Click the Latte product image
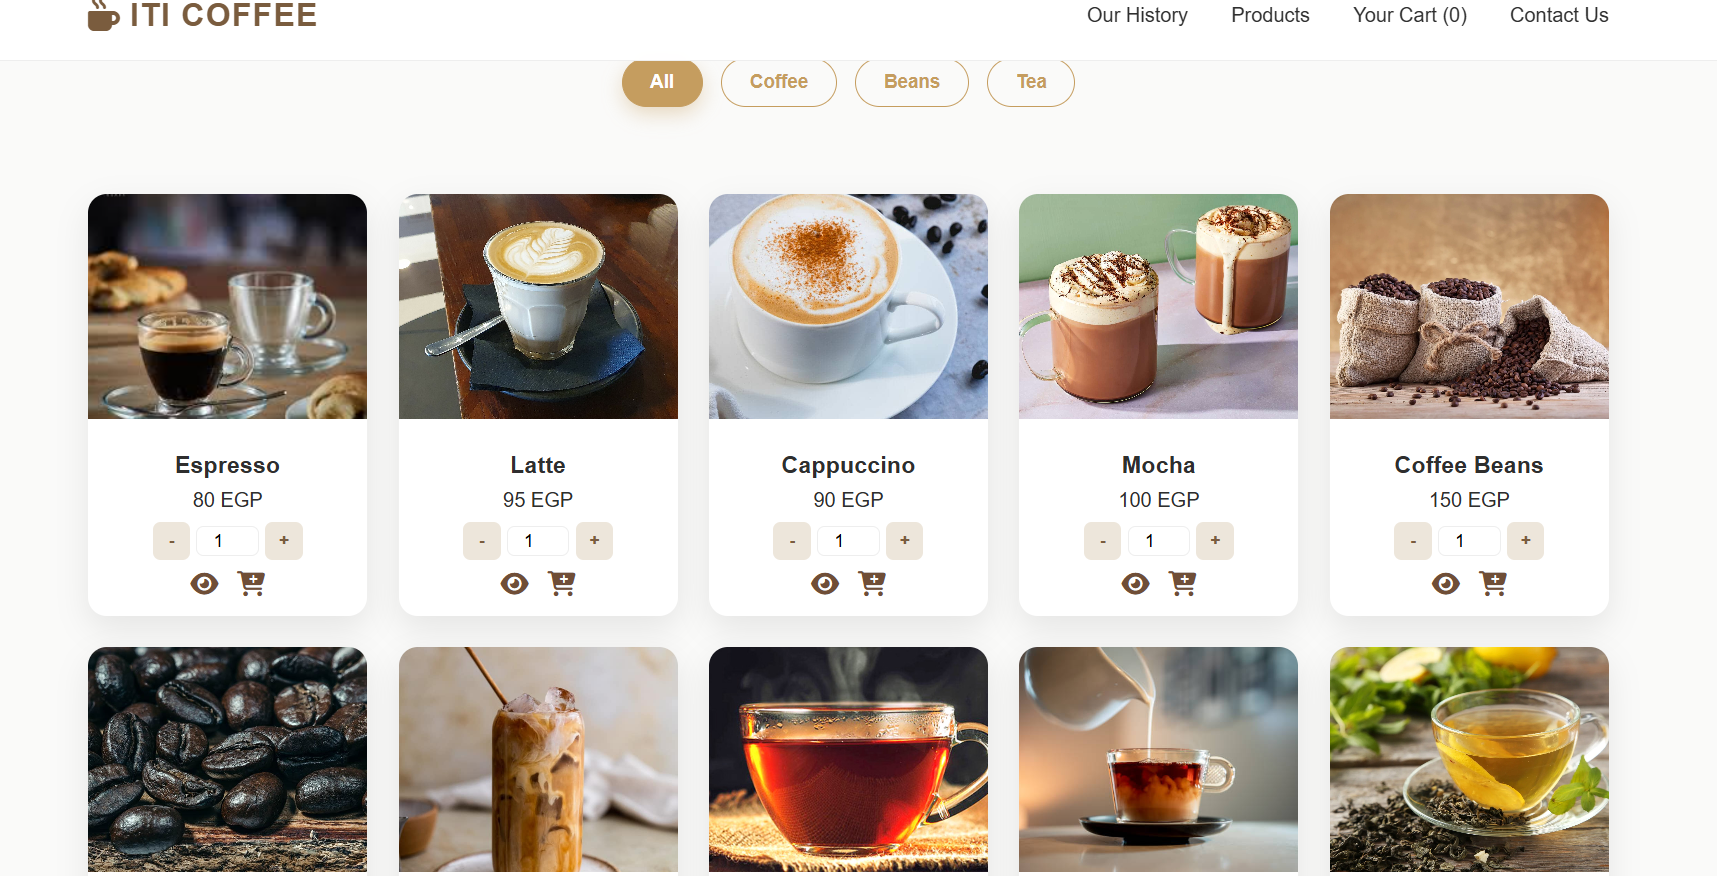The width and height of the screenshot is (1717, 876). [x=538, y=306]
